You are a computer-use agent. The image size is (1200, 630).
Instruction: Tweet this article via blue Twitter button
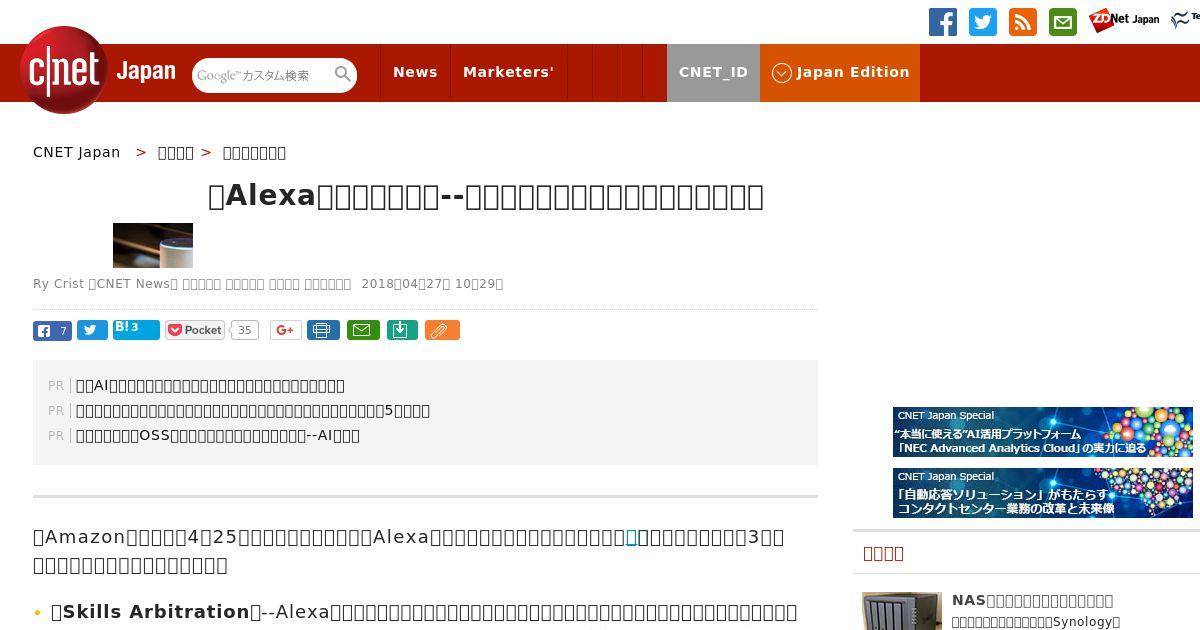click(x=92, y=330)
